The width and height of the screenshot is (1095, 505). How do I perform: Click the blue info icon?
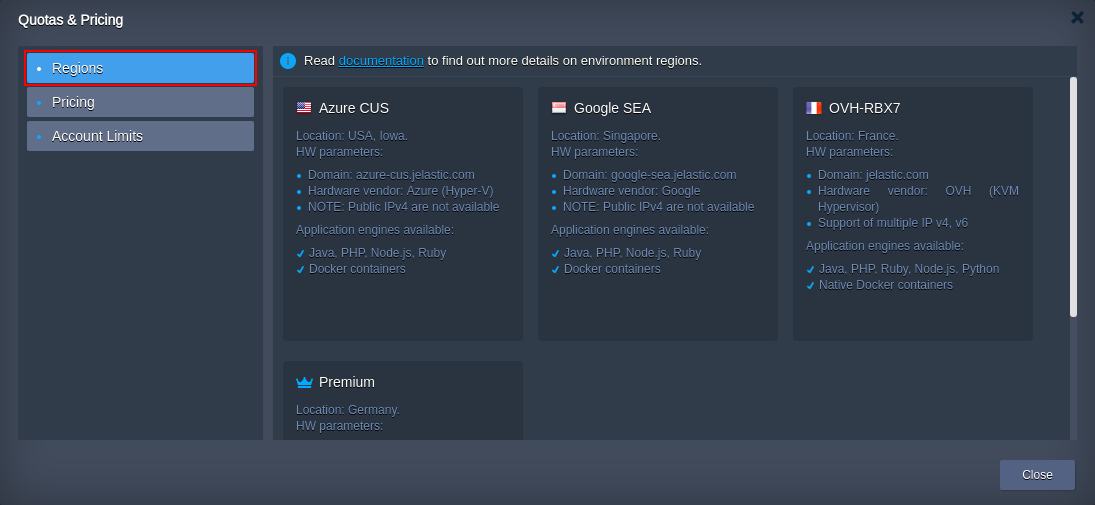pyautogui.click(x=288, y=61)
